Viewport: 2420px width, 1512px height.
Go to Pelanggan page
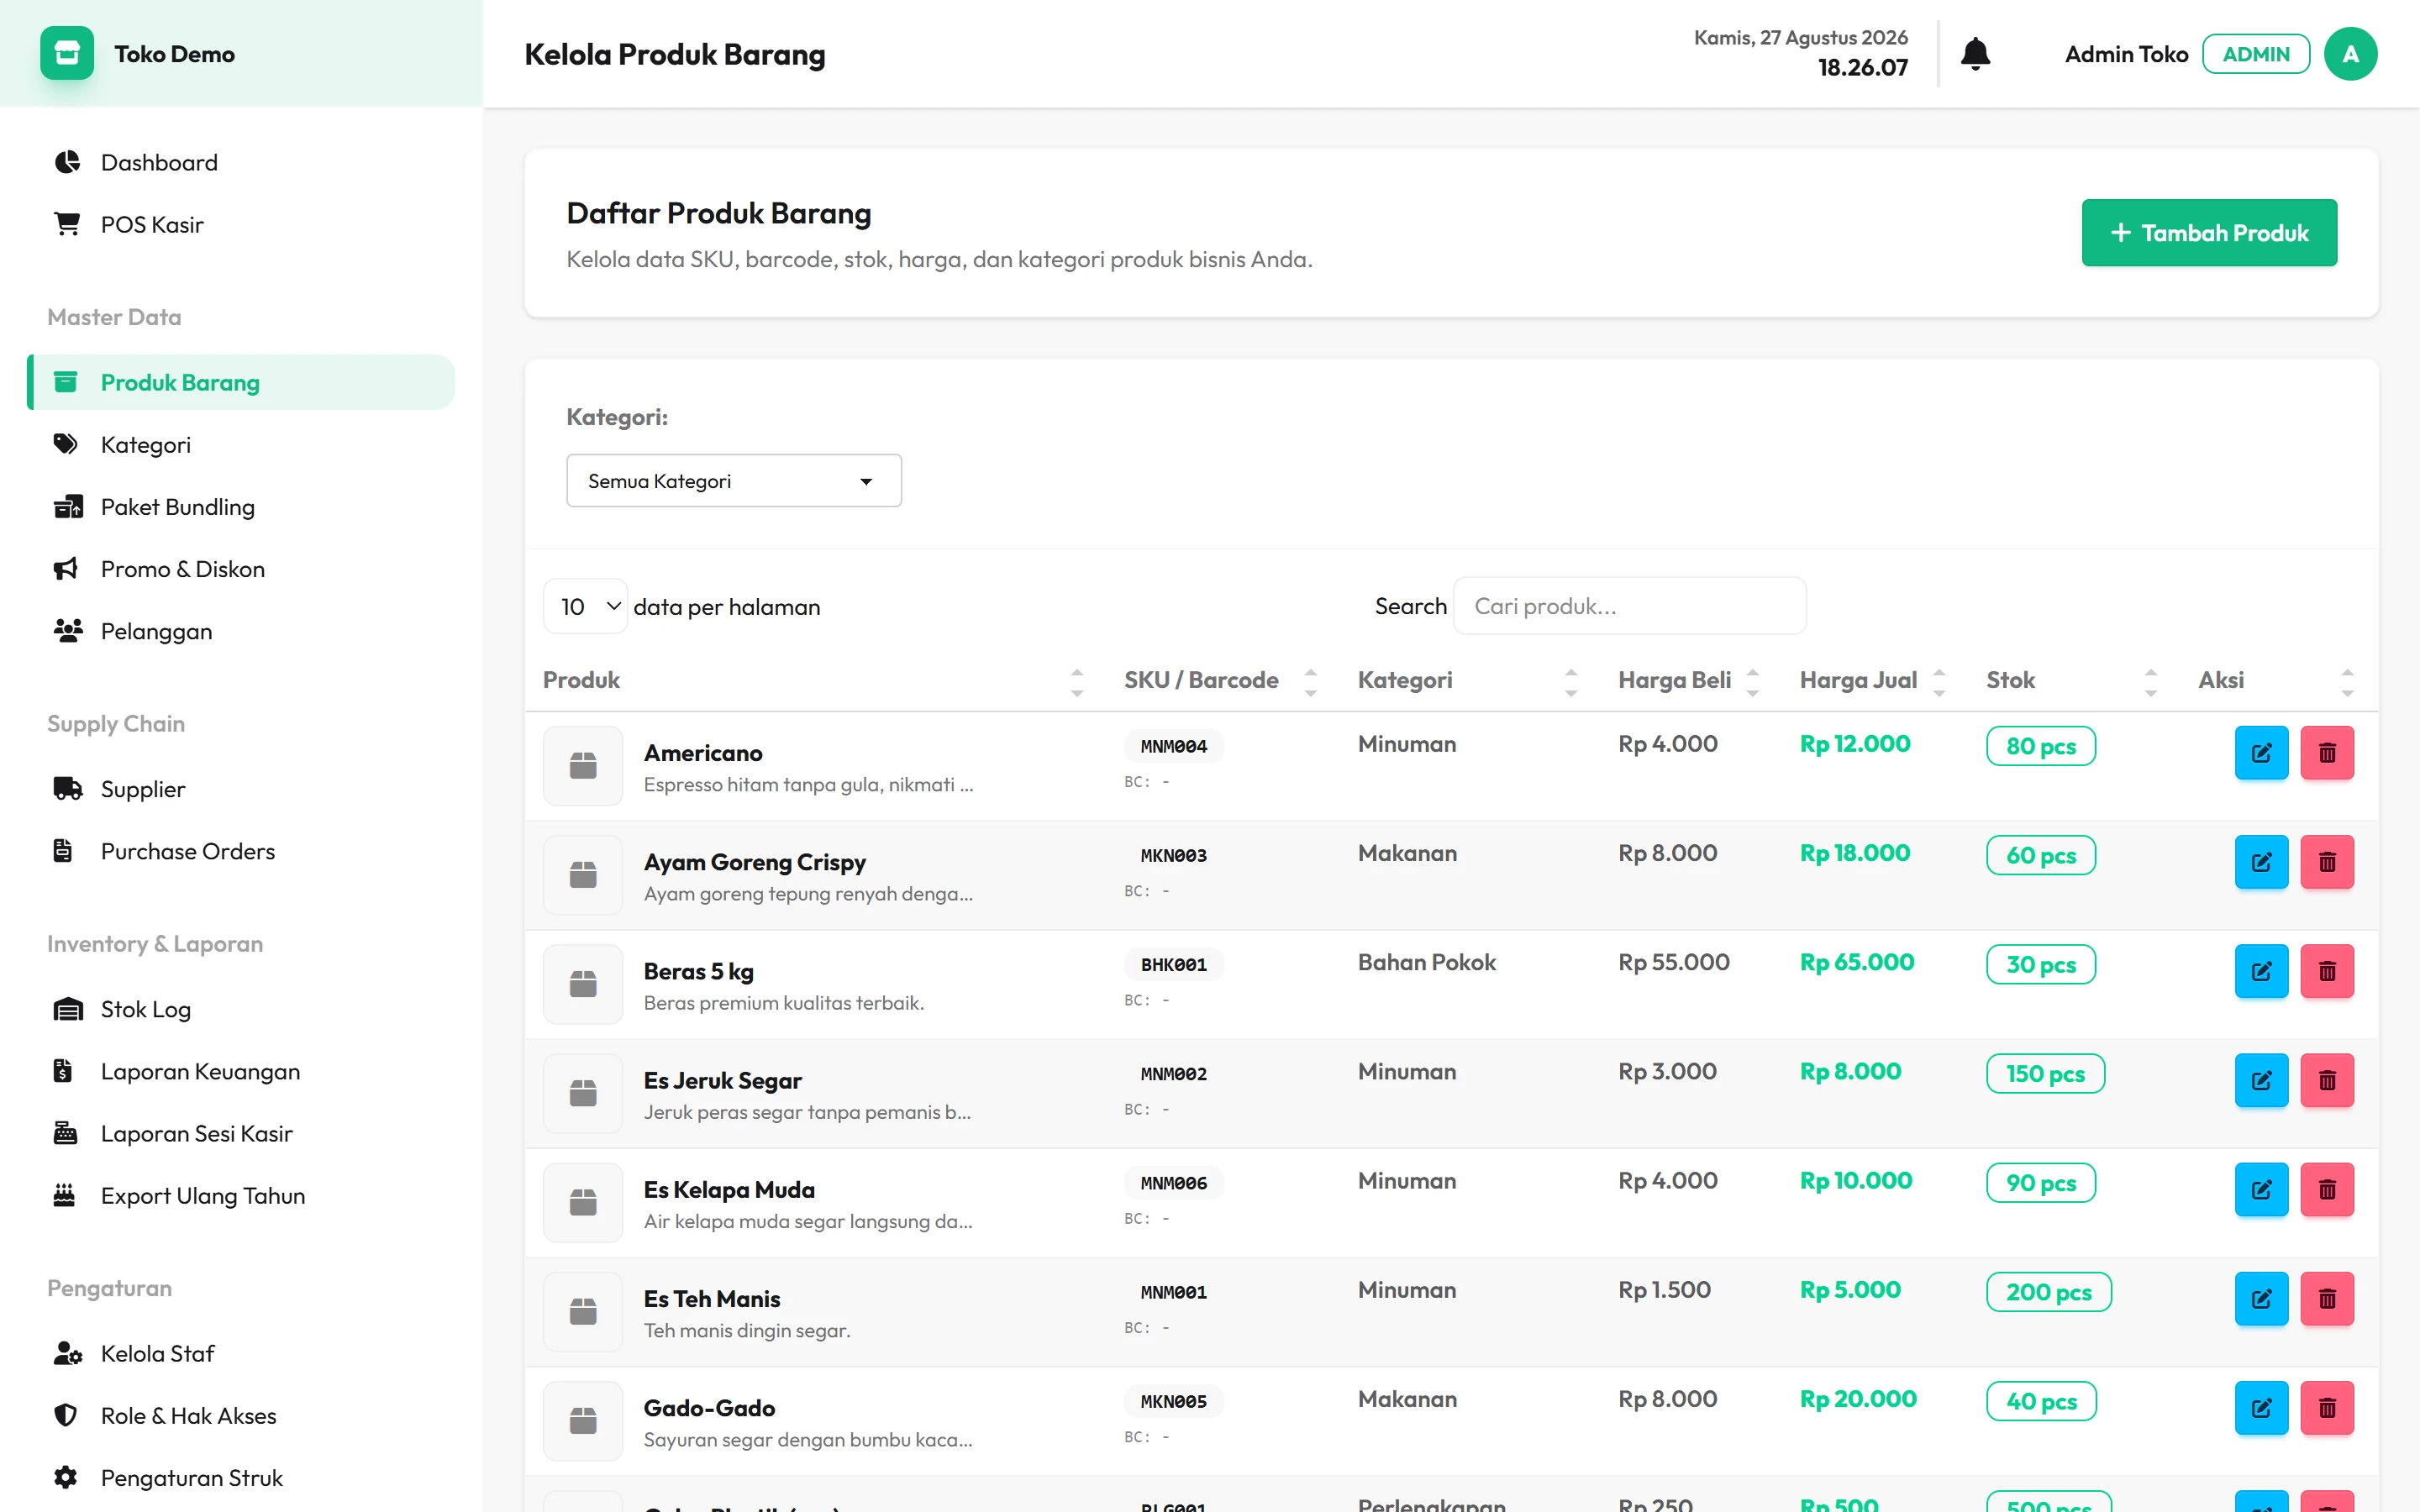(x=241, y=631)
